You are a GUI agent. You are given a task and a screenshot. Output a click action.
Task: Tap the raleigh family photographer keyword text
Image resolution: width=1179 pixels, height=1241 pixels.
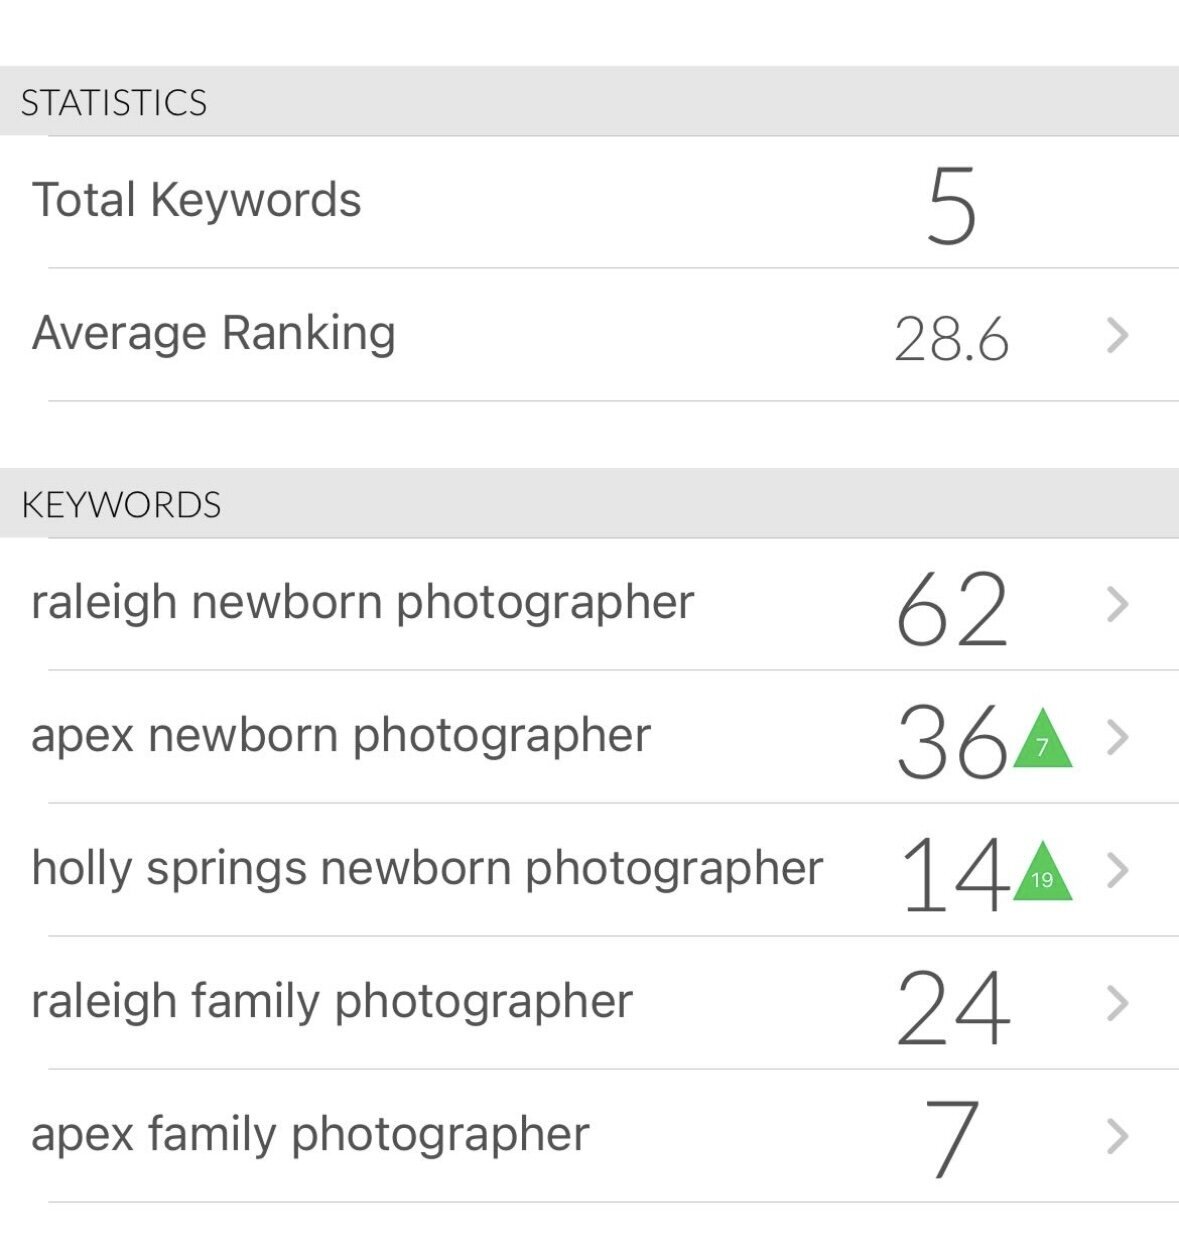(332, 1001)
